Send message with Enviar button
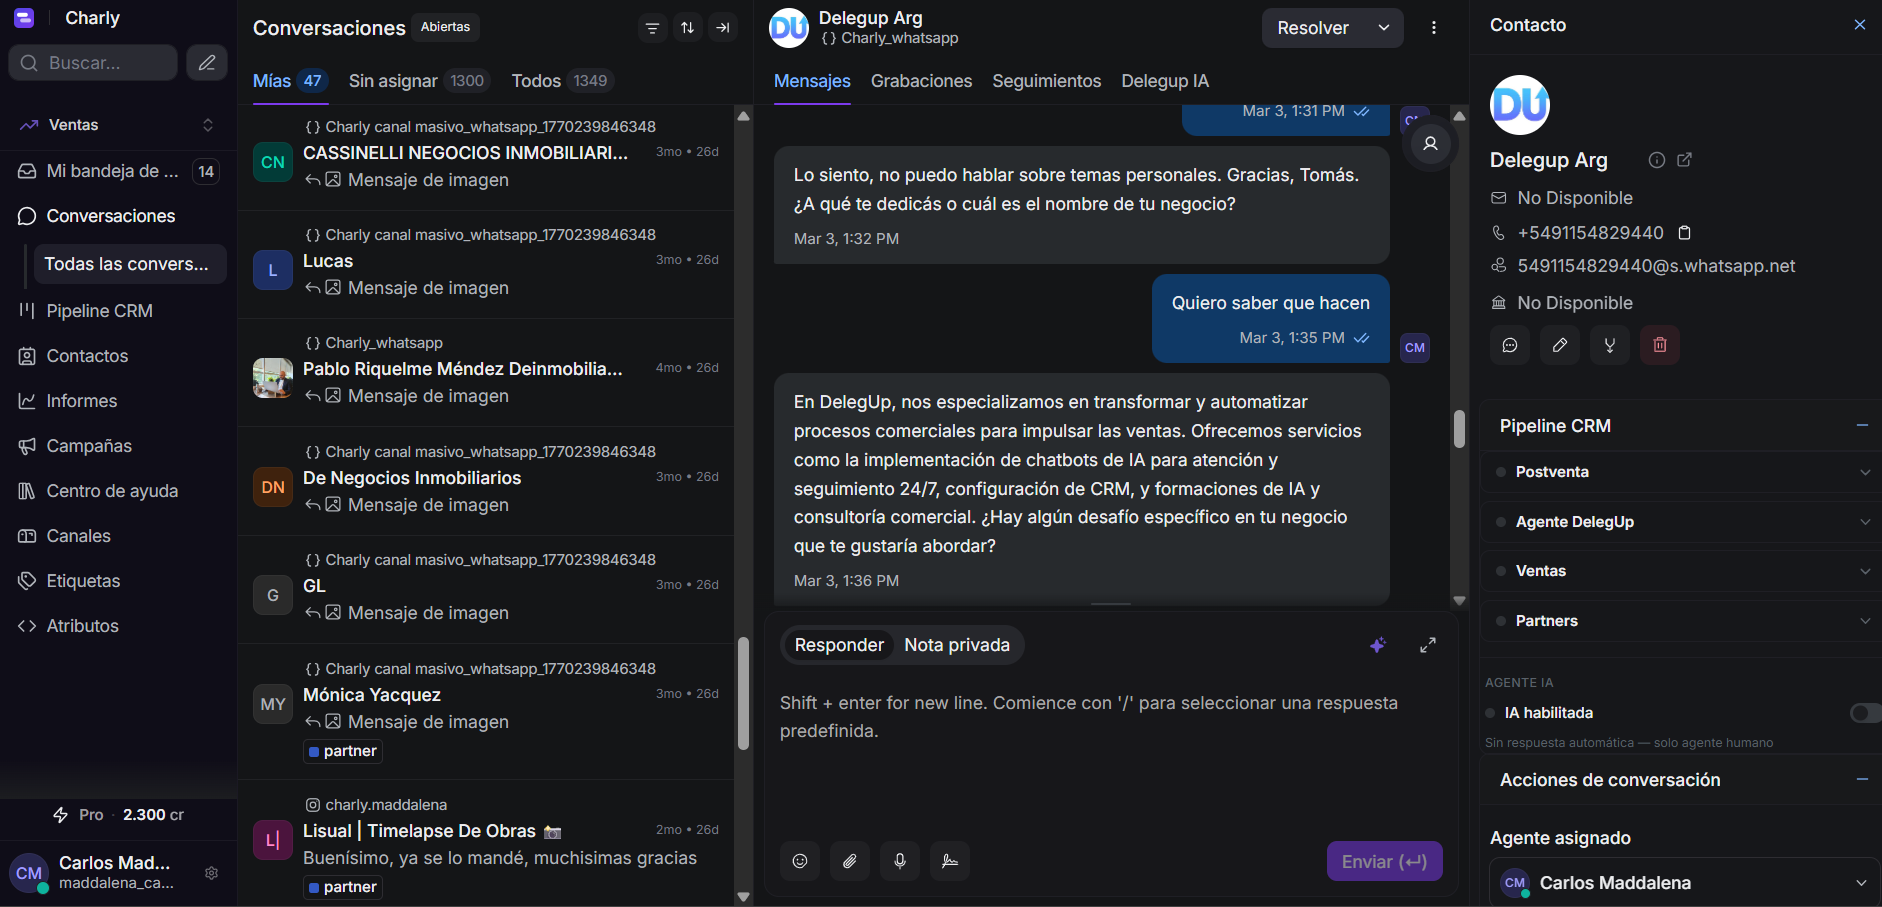Viewport: 1882px width, 907px height. click(x=1384, y=861)
